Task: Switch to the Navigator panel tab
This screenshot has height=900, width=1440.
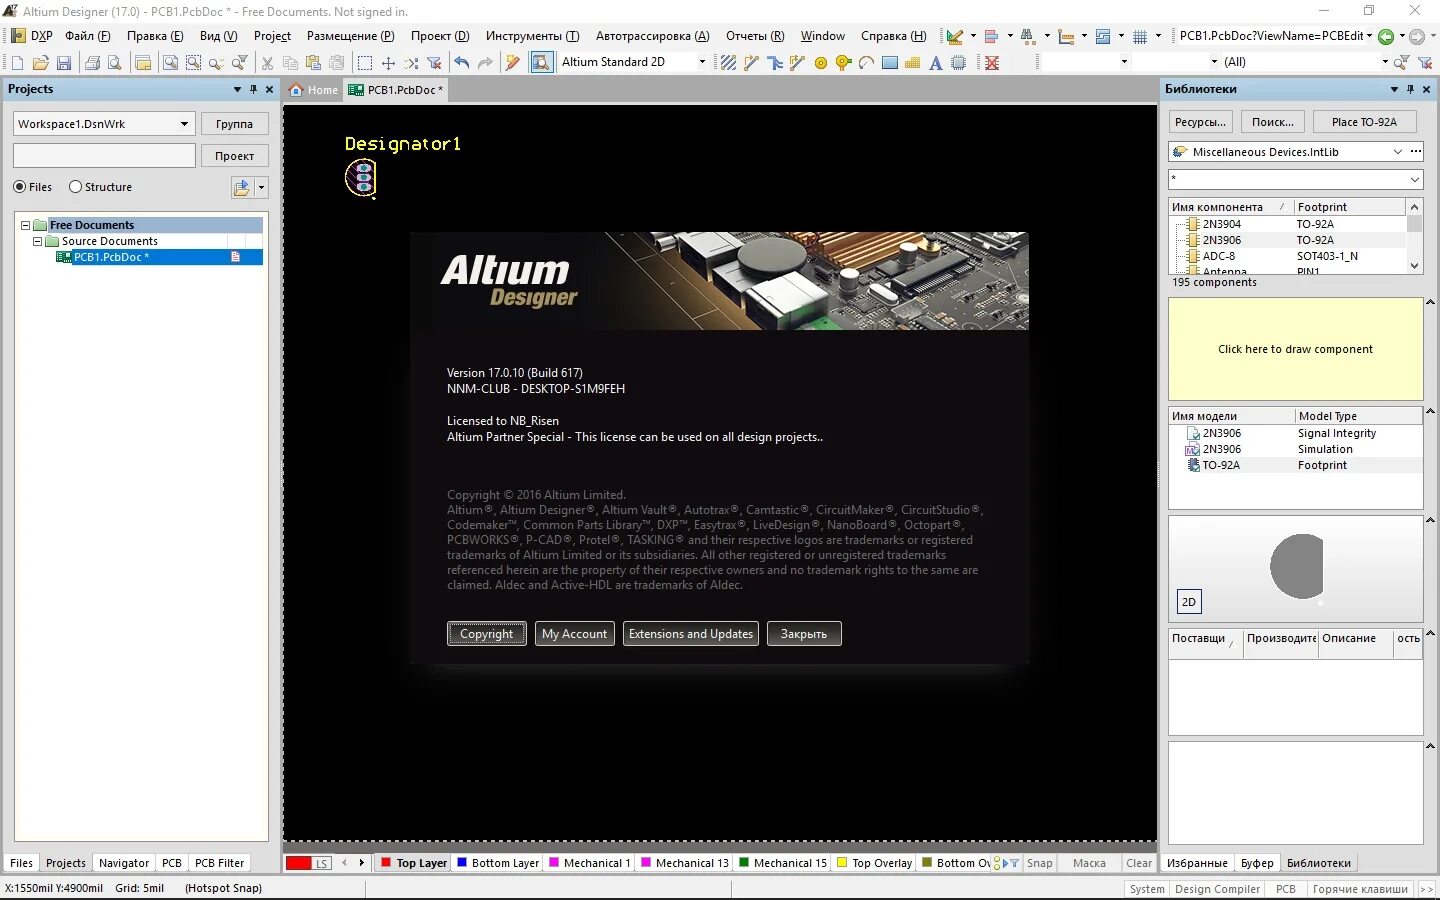Action: point(124,863)
